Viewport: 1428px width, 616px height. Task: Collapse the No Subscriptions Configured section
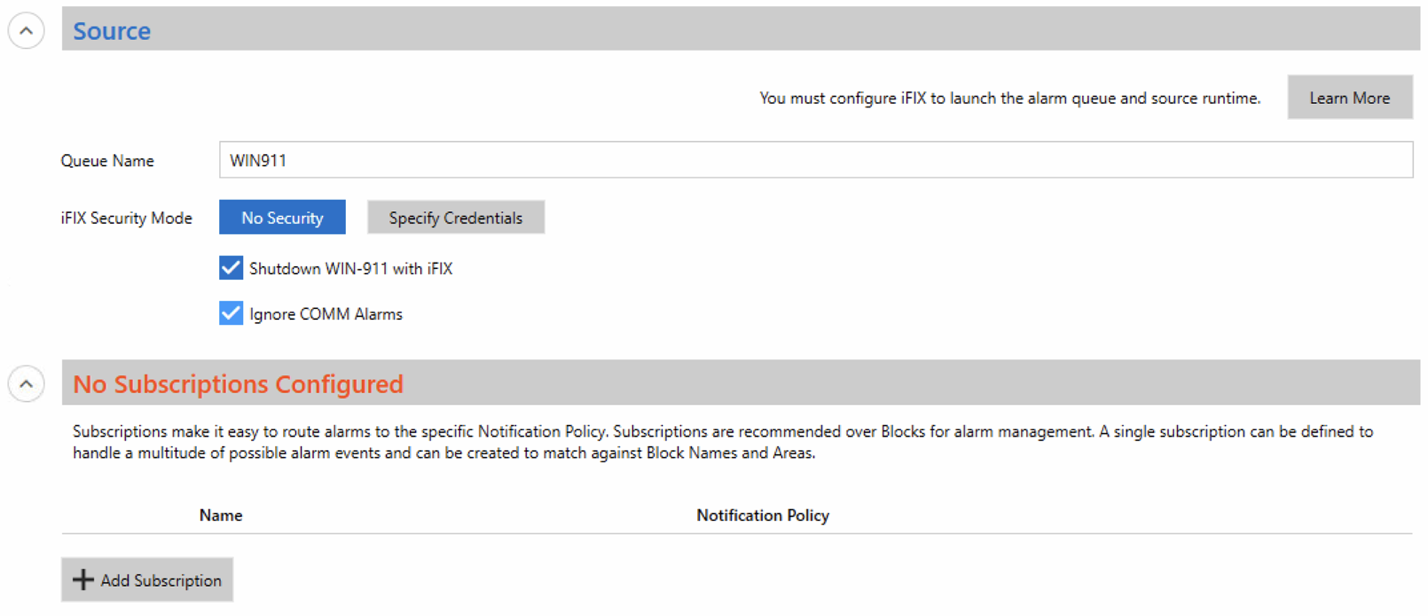click(26, 383)
